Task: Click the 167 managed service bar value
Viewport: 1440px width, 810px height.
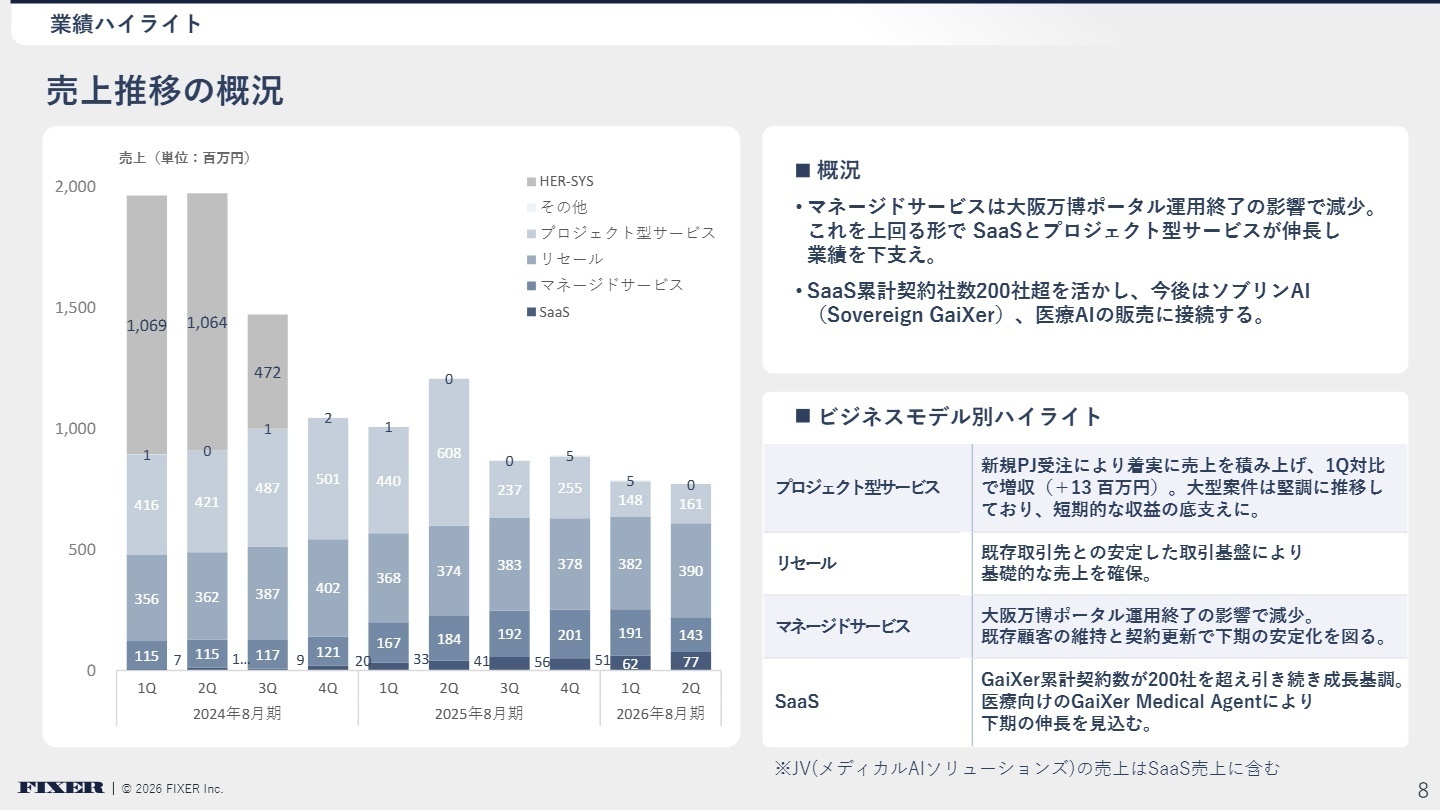Action: [388, 644]
